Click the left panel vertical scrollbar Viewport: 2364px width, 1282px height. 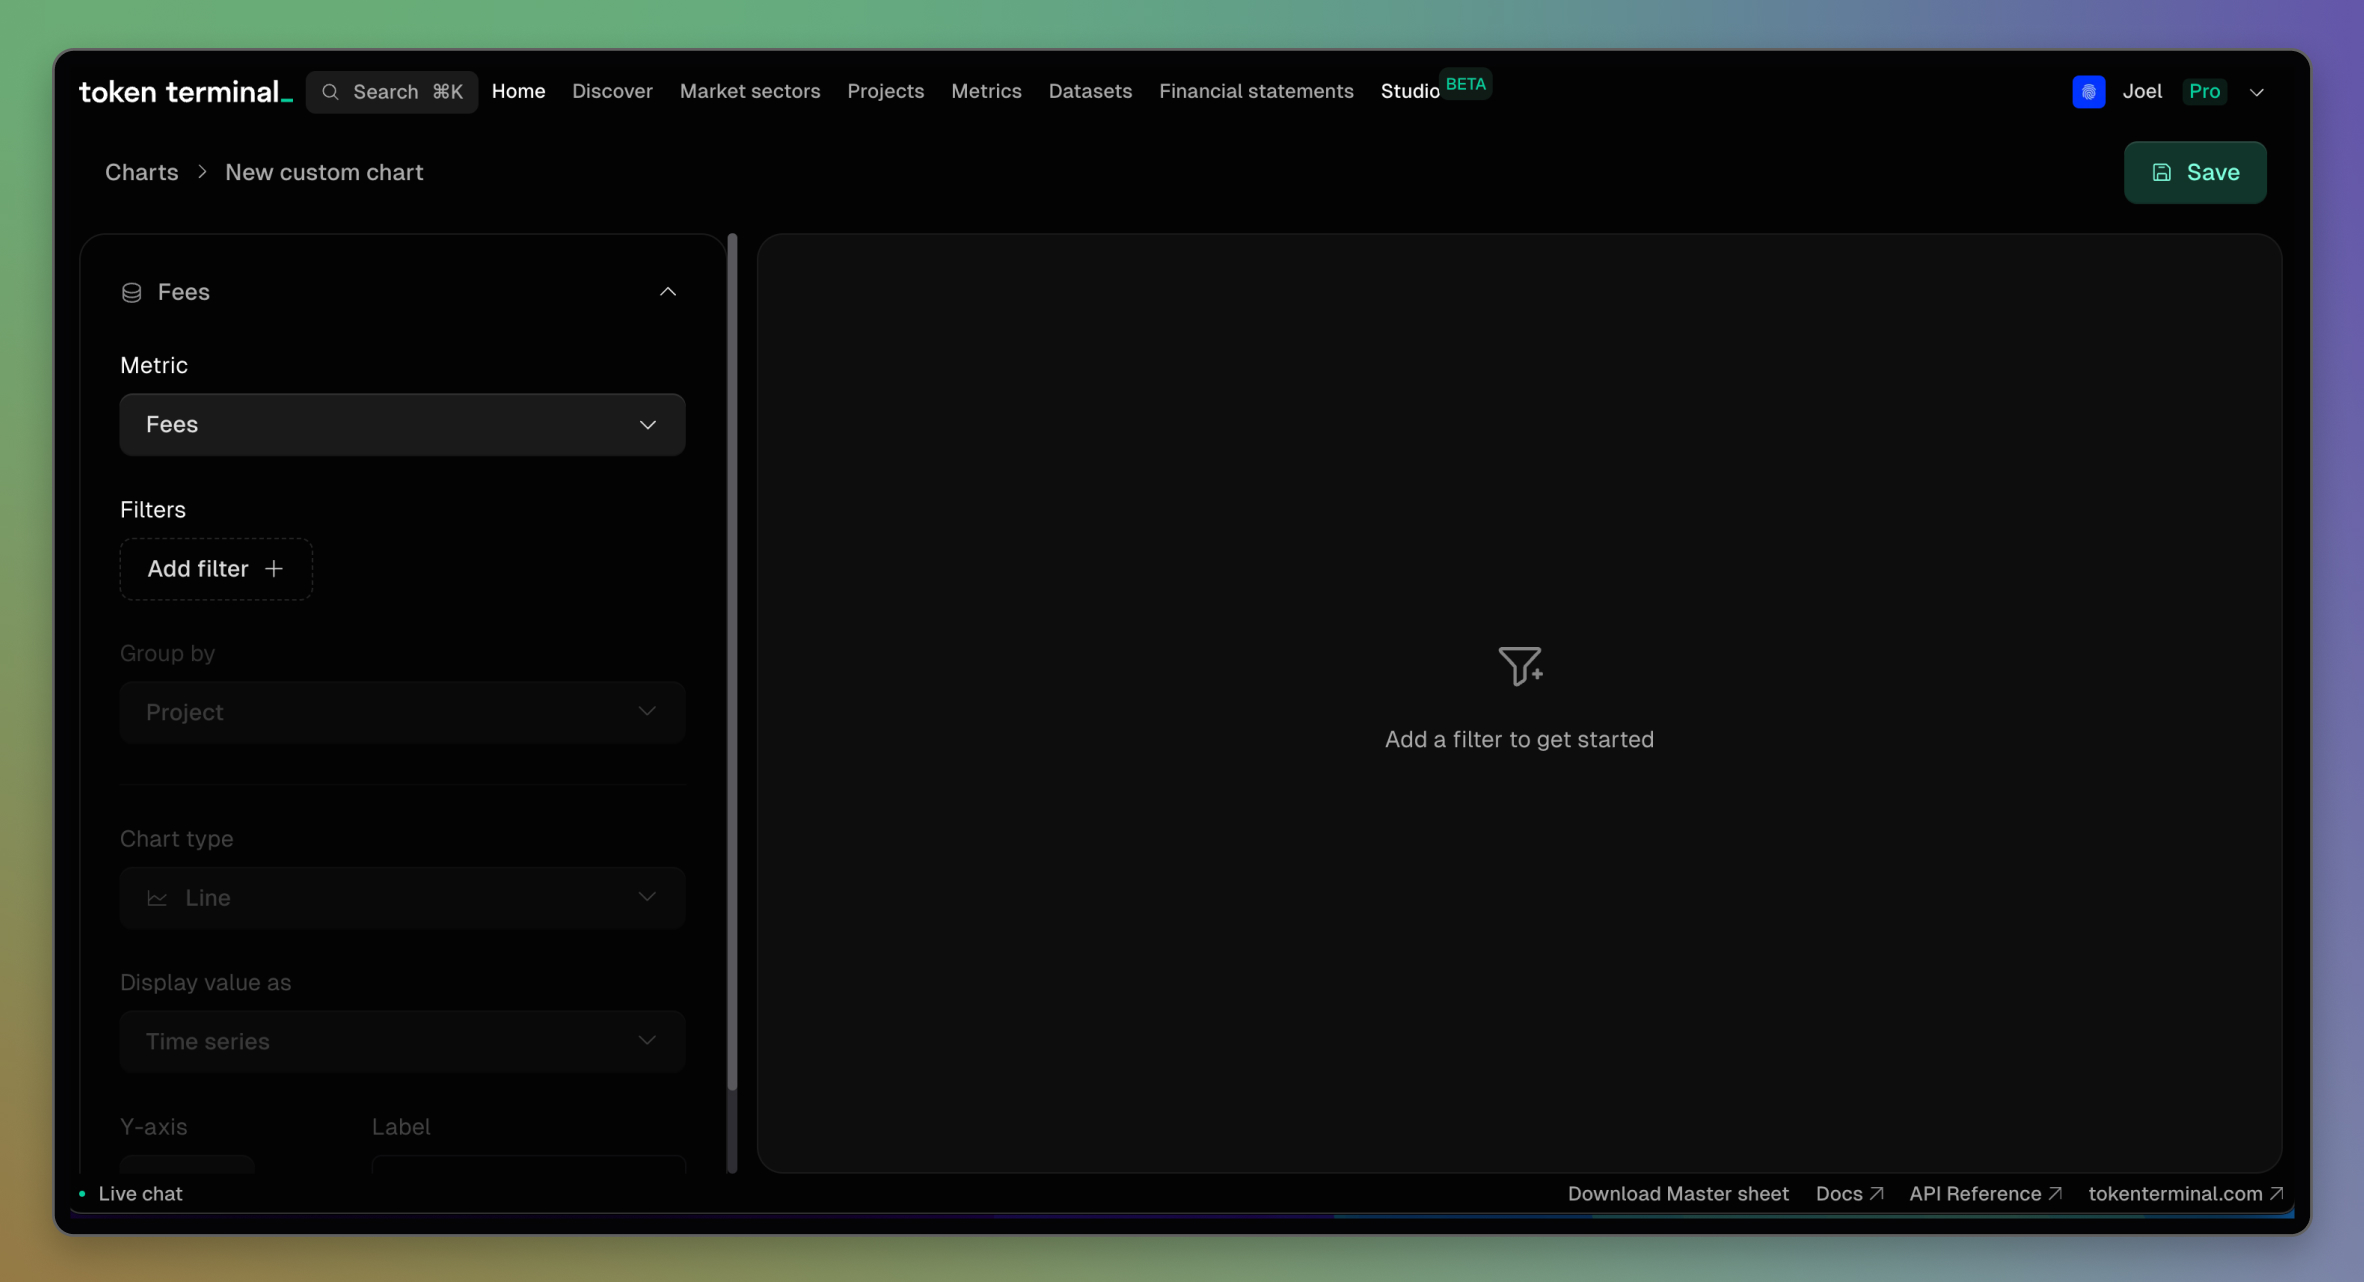[x=732, y=660]
